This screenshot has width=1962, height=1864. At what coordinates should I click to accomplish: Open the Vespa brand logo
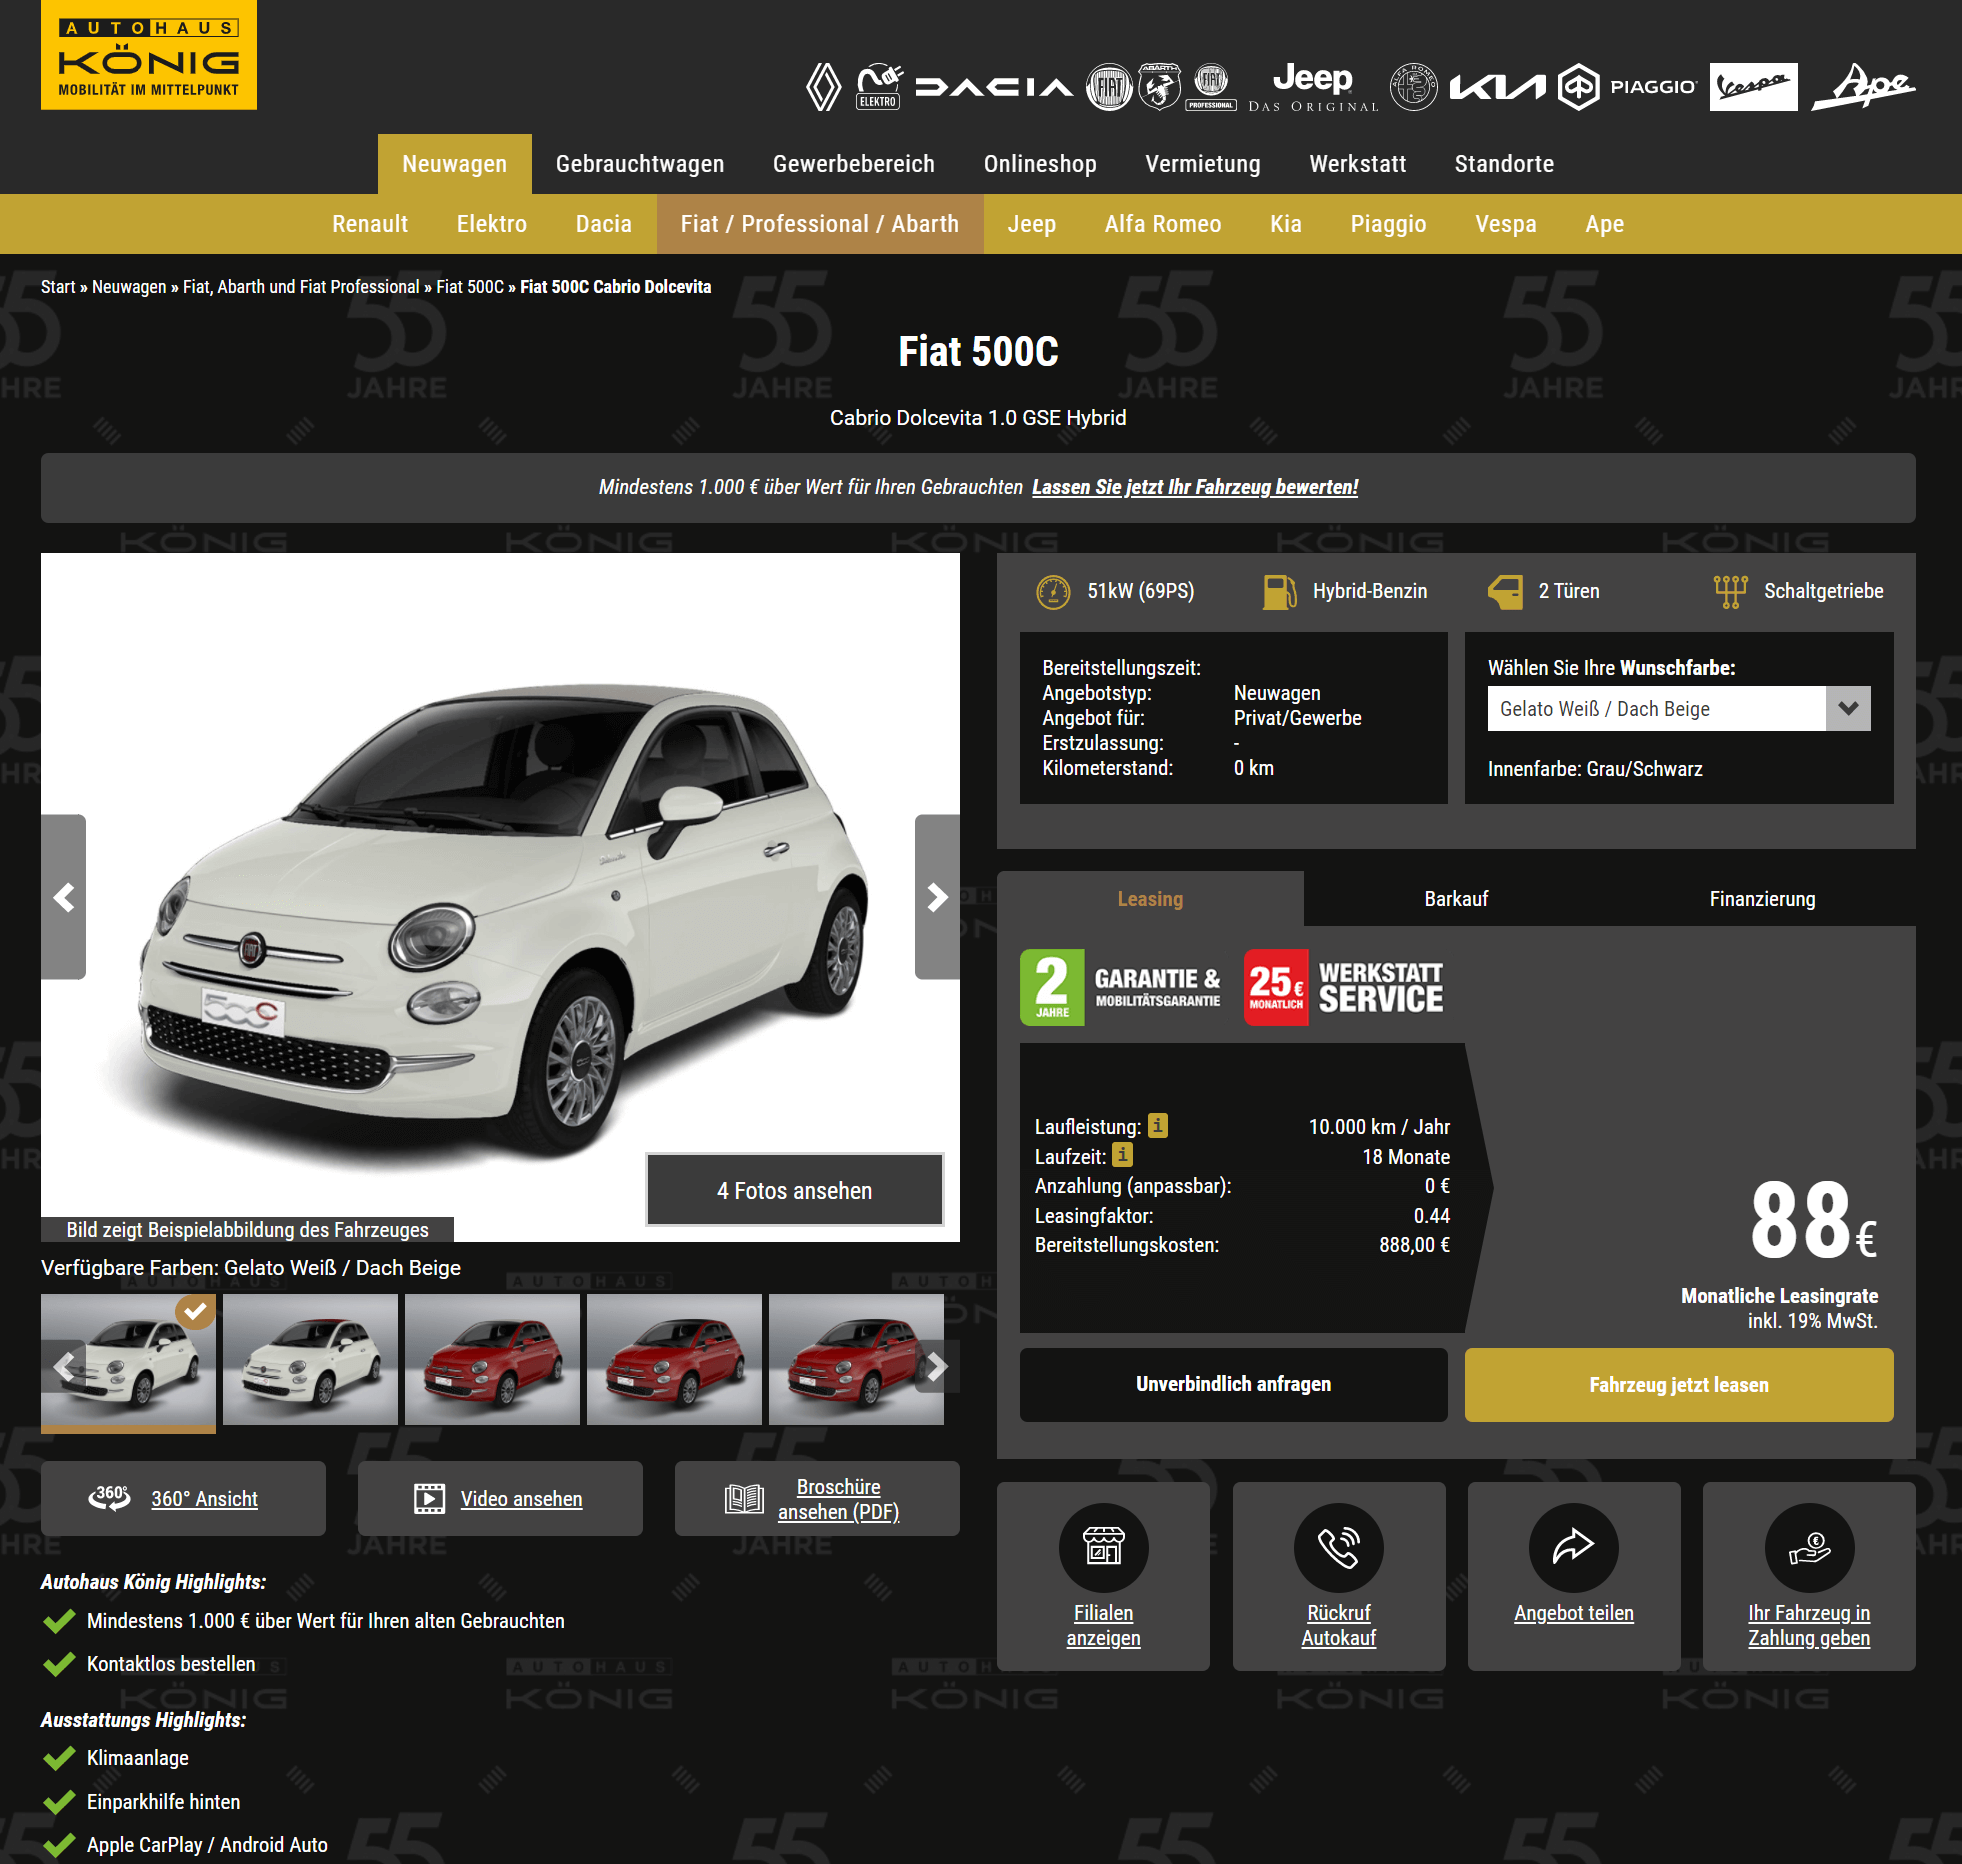point(1753,87)
